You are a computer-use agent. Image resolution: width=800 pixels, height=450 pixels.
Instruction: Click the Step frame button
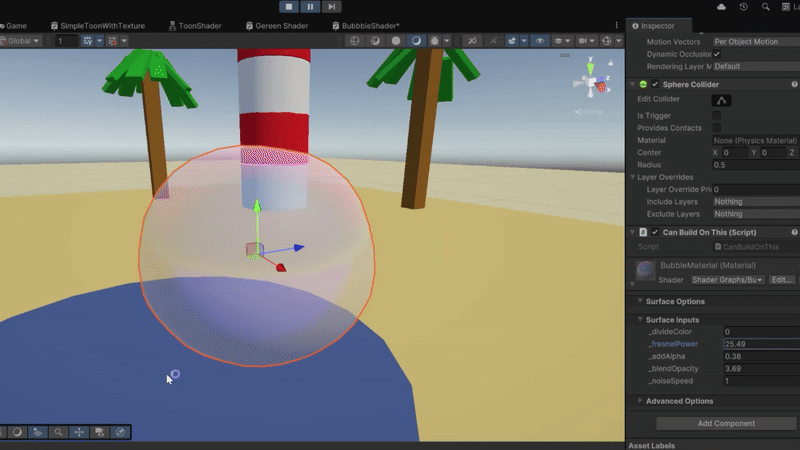point(332,7)
